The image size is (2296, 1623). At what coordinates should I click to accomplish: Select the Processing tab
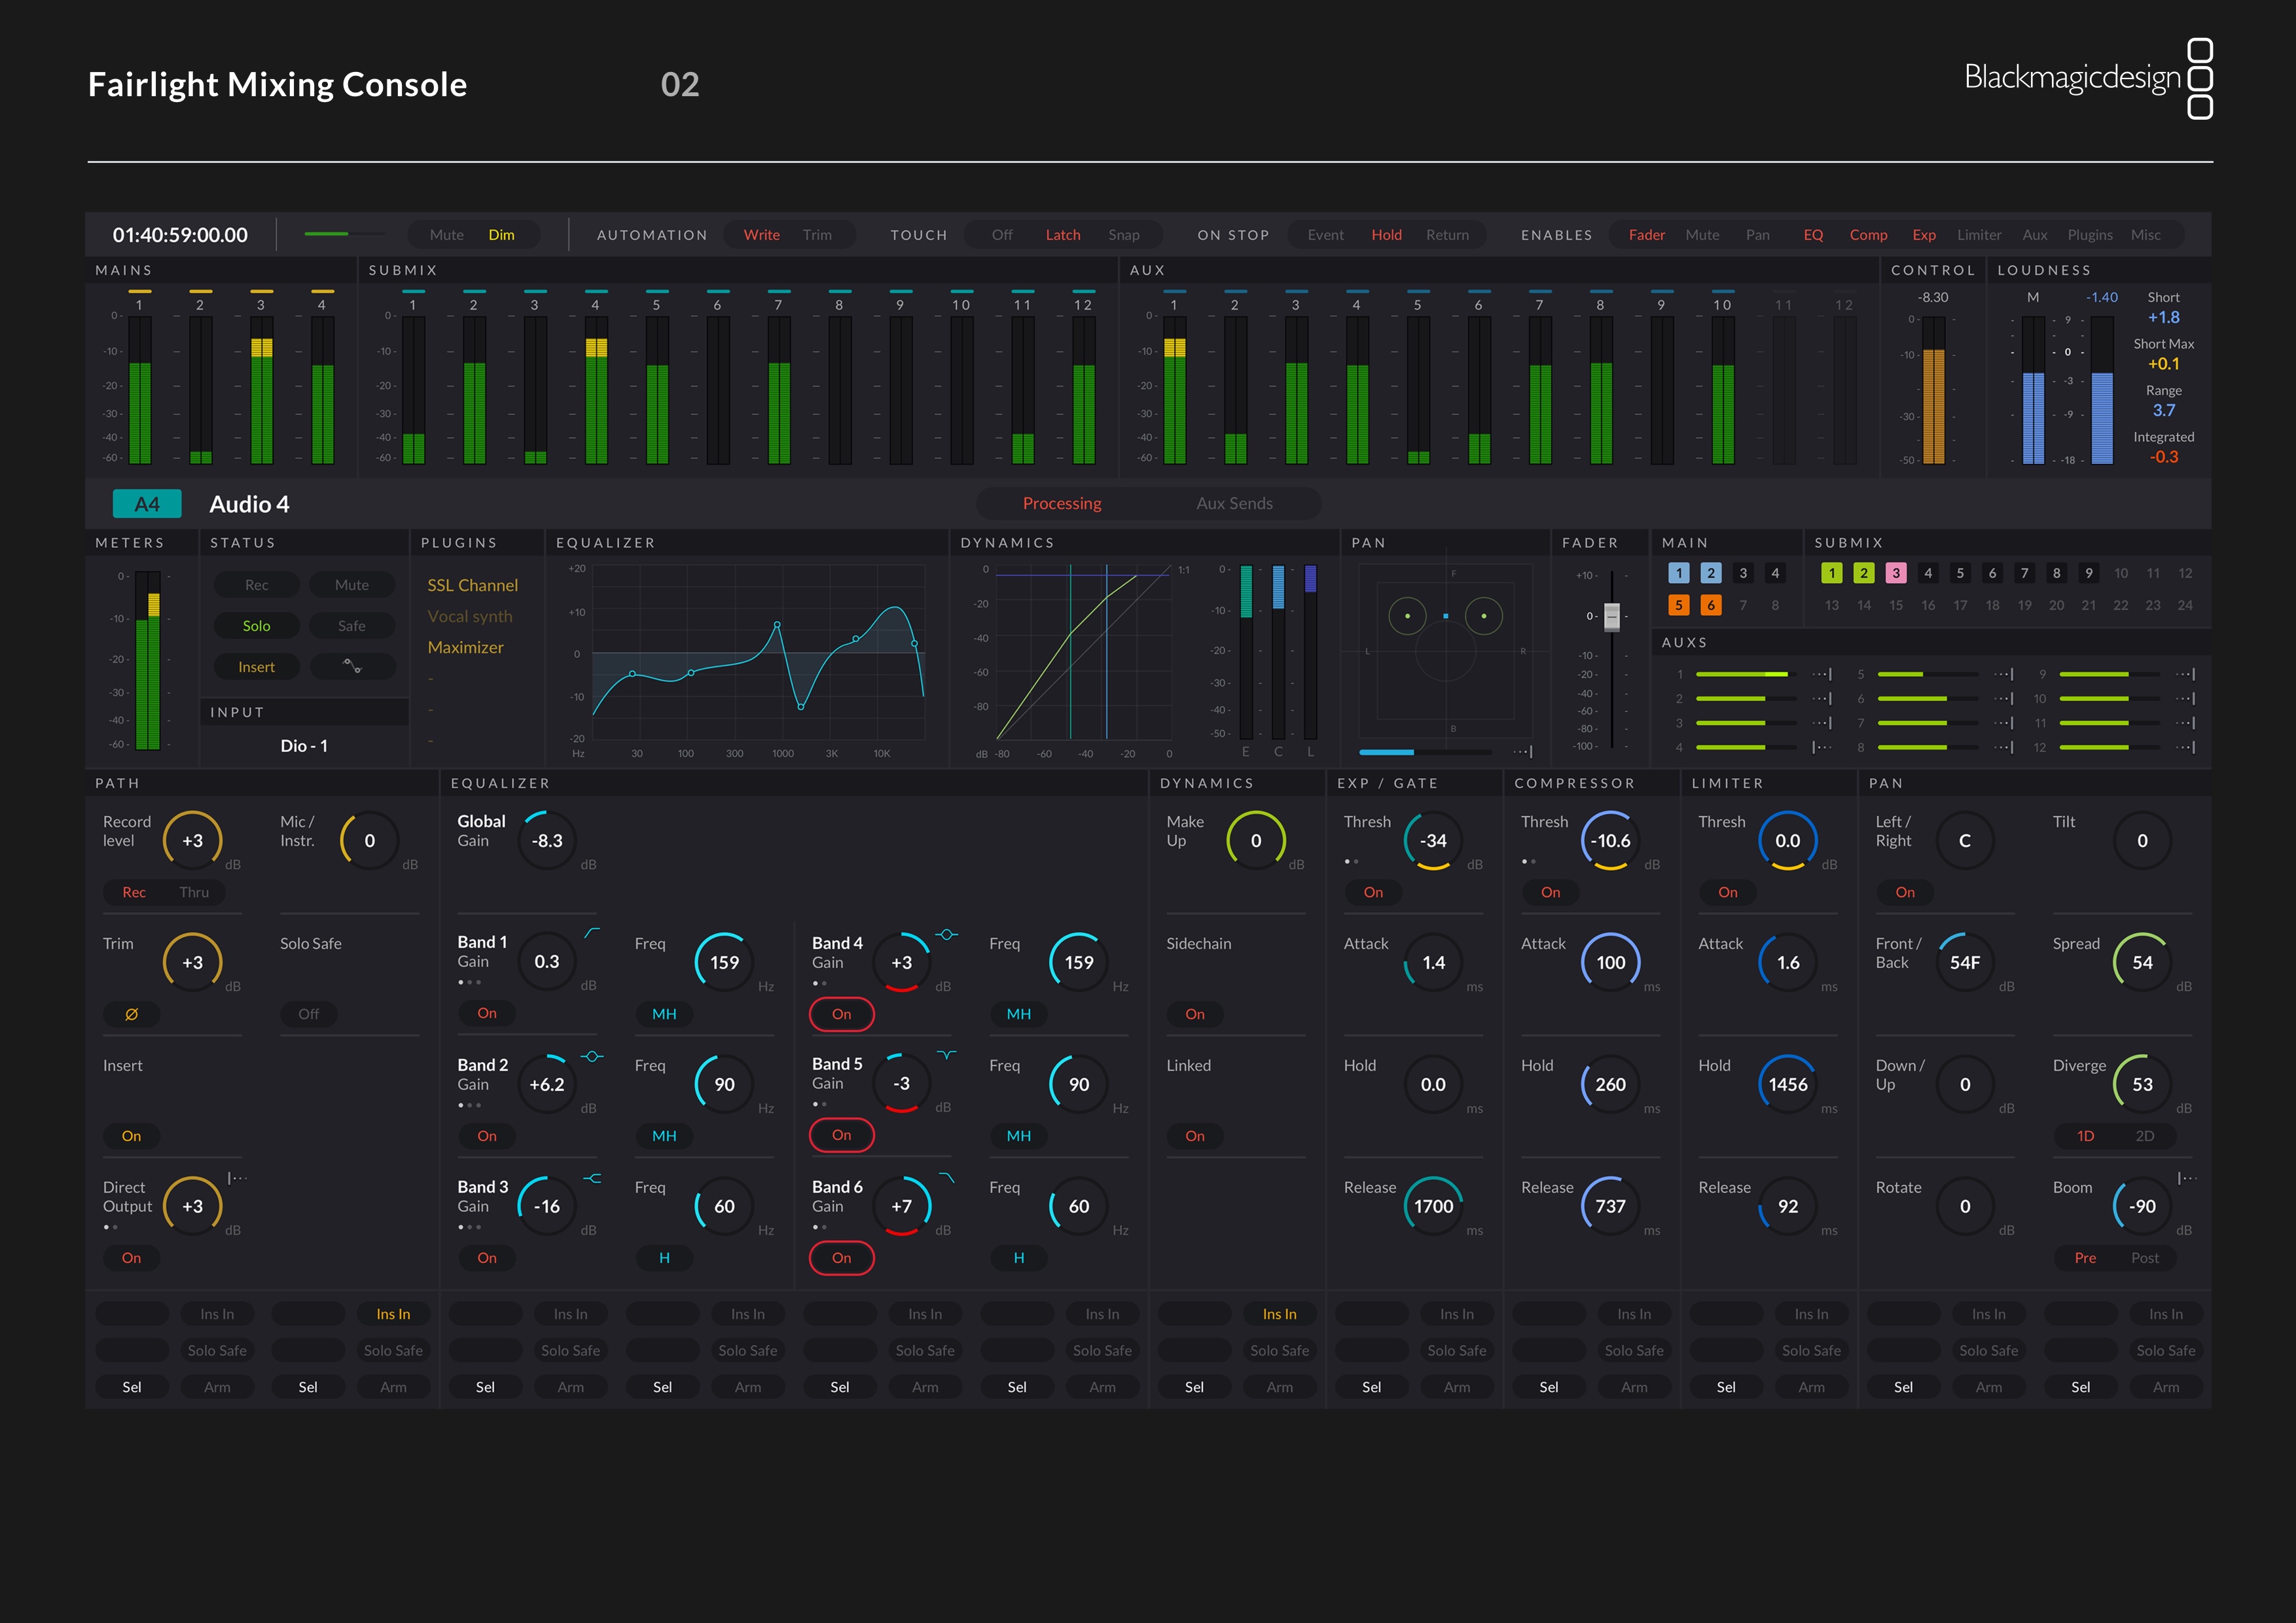point(1062,503)
